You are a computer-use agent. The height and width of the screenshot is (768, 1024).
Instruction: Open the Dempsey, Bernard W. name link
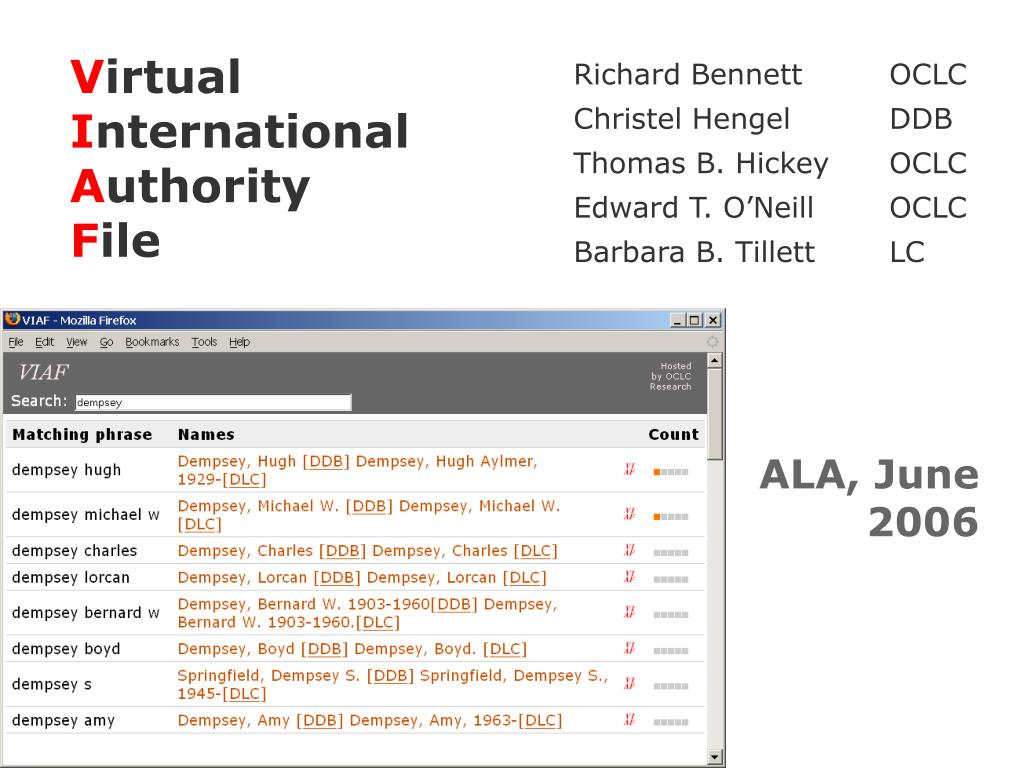(368, 613)
